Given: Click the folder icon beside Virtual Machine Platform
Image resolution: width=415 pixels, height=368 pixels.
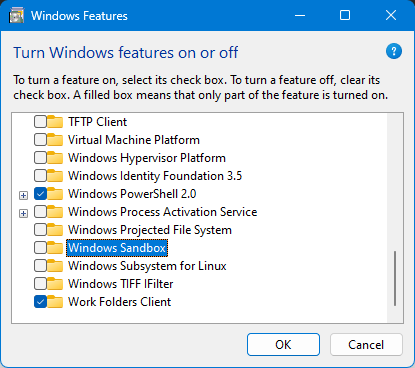Looking at the screenshot, I should coord(55,140).
